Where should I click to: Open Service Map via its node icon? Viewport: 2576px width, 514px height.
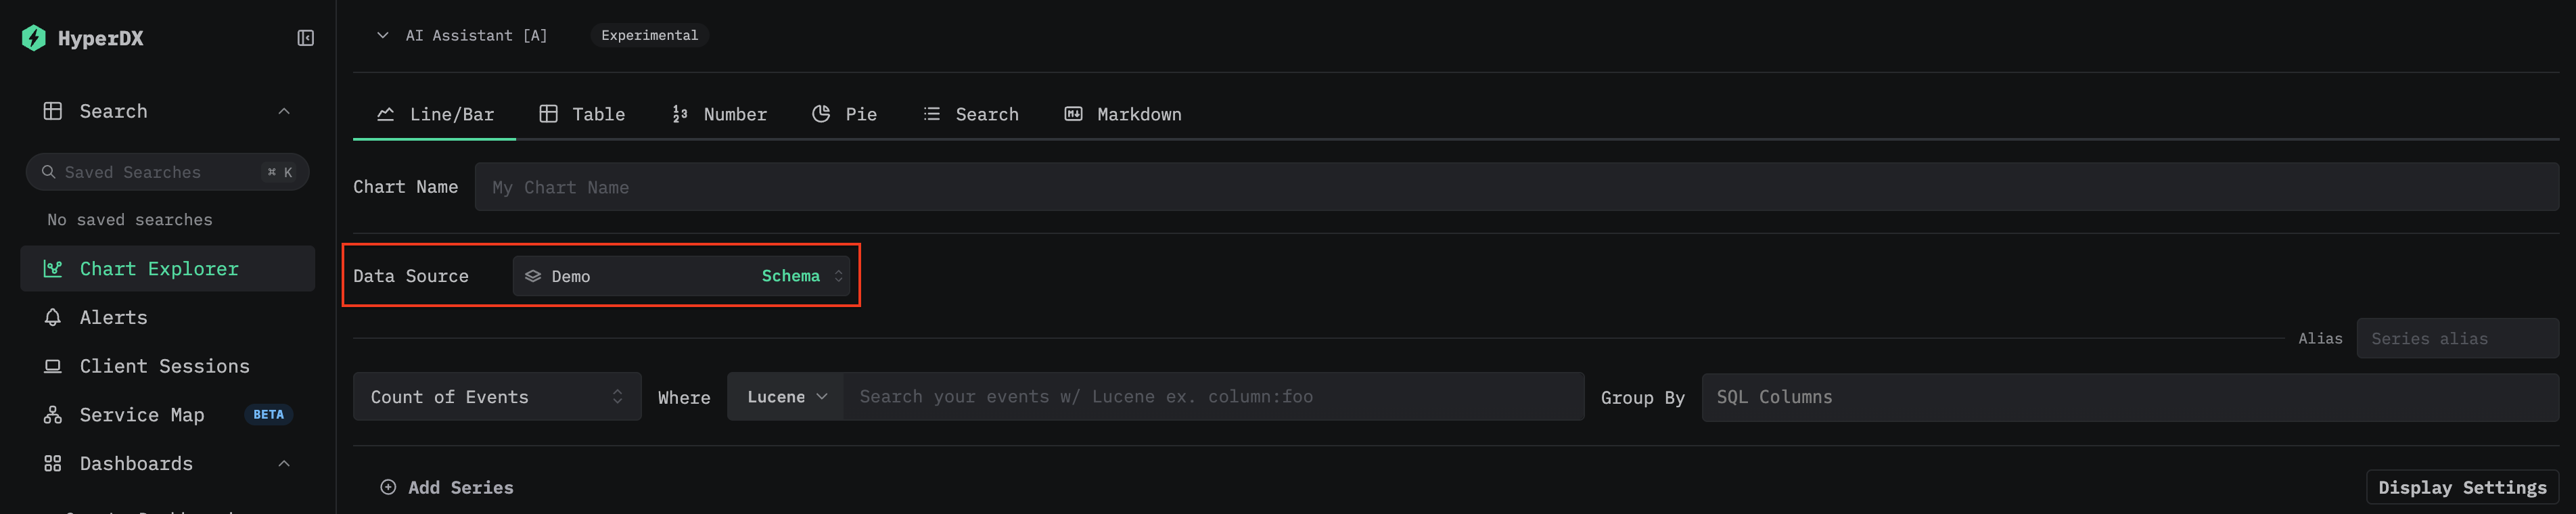[53, 415]
